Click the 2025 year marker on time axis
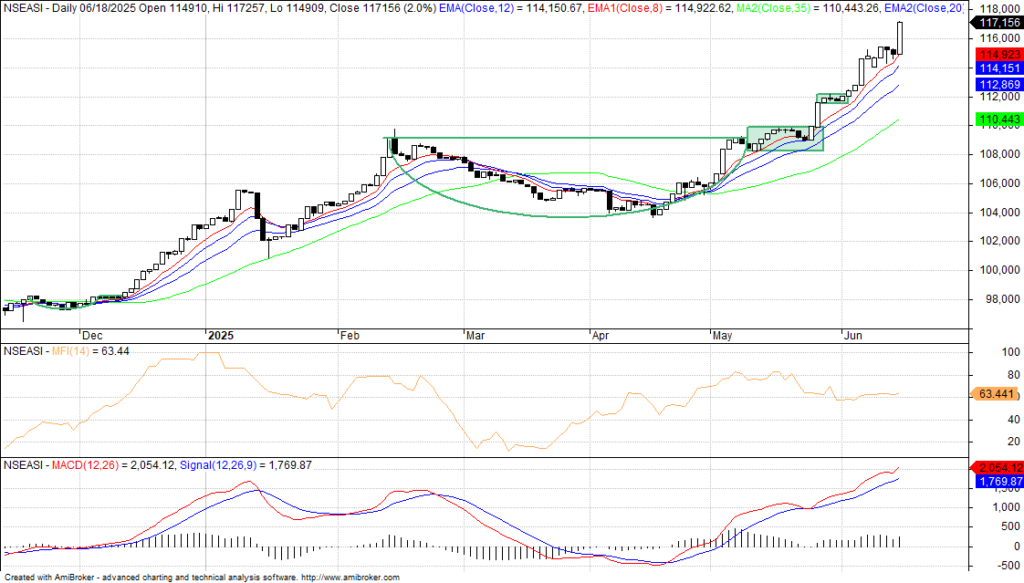Screen dimensions: 1024x583 coord(217,337)
